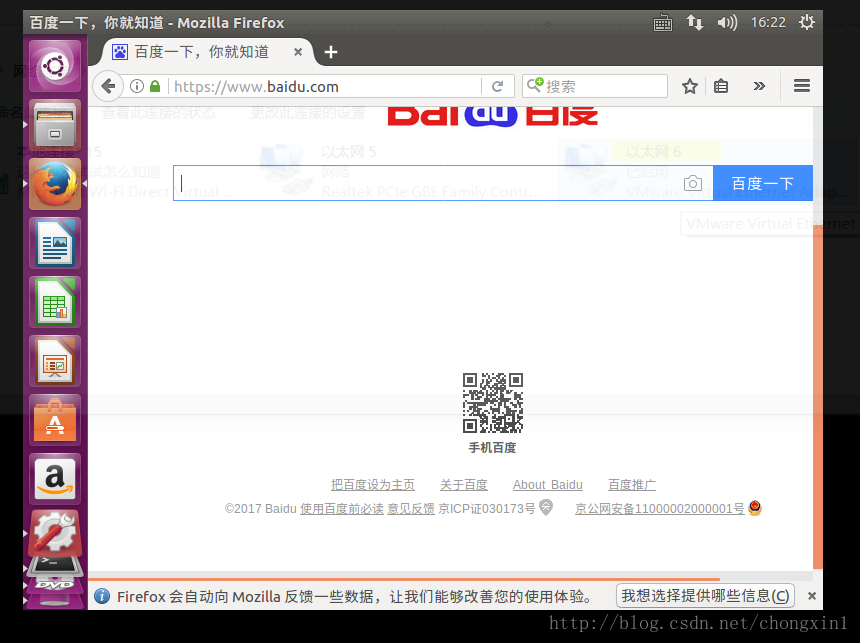Open the About Baidu link
This screenshot has width=860, height=643.
point(548,485)
